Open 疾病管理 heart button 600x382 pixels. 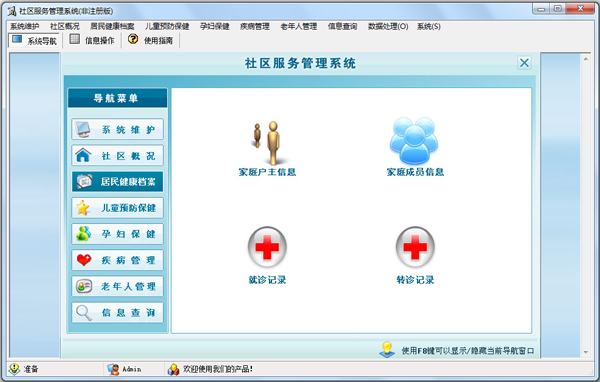pyautogui.click(x=117, y=260)
